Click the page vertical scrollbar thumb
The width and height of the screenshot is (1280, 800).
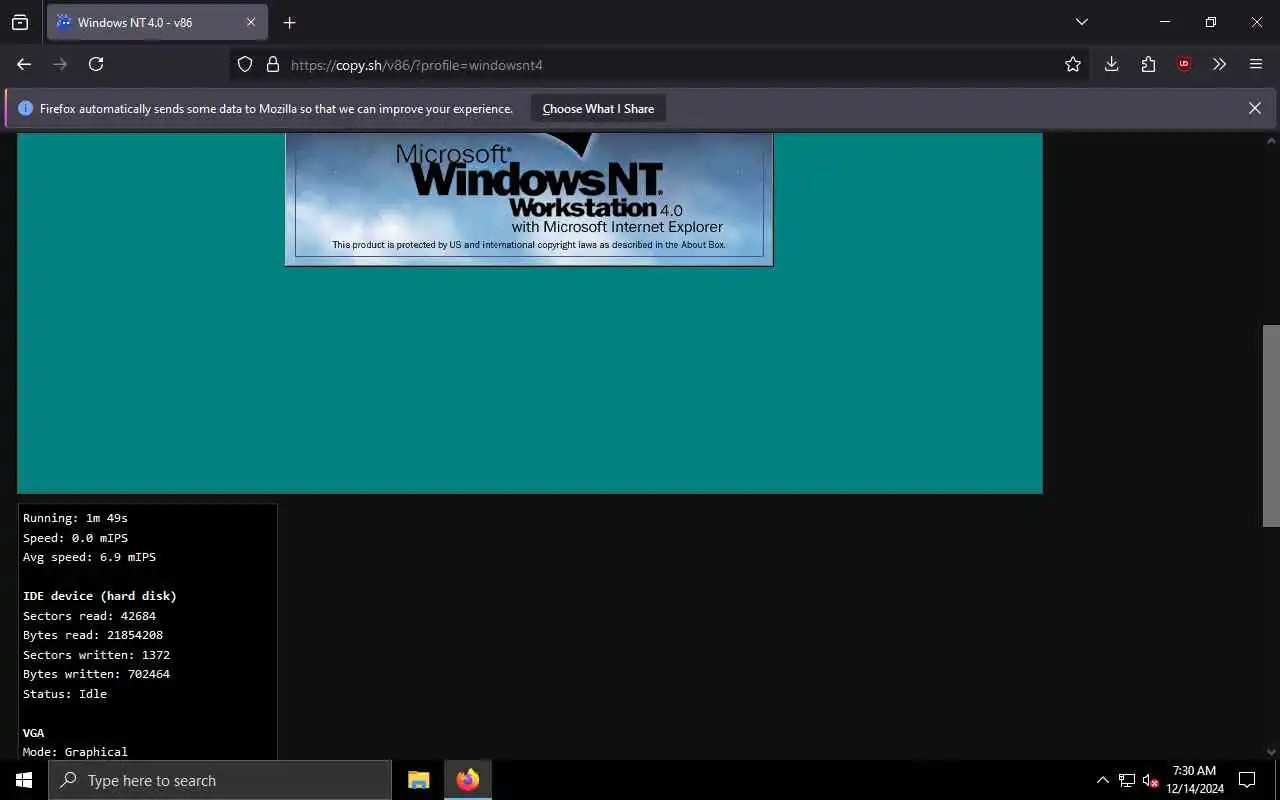click(x=1271, y=425)
